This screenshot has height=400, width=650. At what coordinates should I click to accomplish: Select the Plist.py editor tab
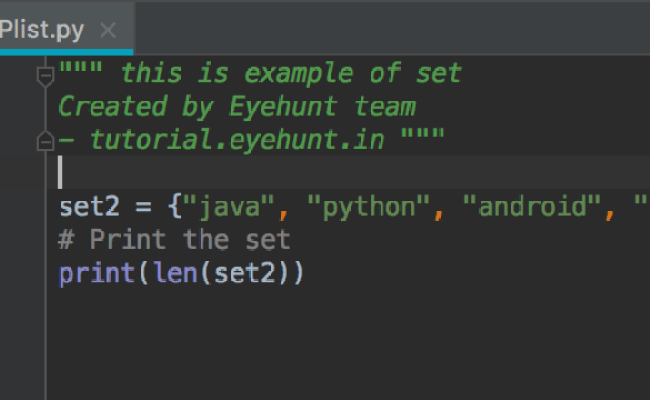65,29
